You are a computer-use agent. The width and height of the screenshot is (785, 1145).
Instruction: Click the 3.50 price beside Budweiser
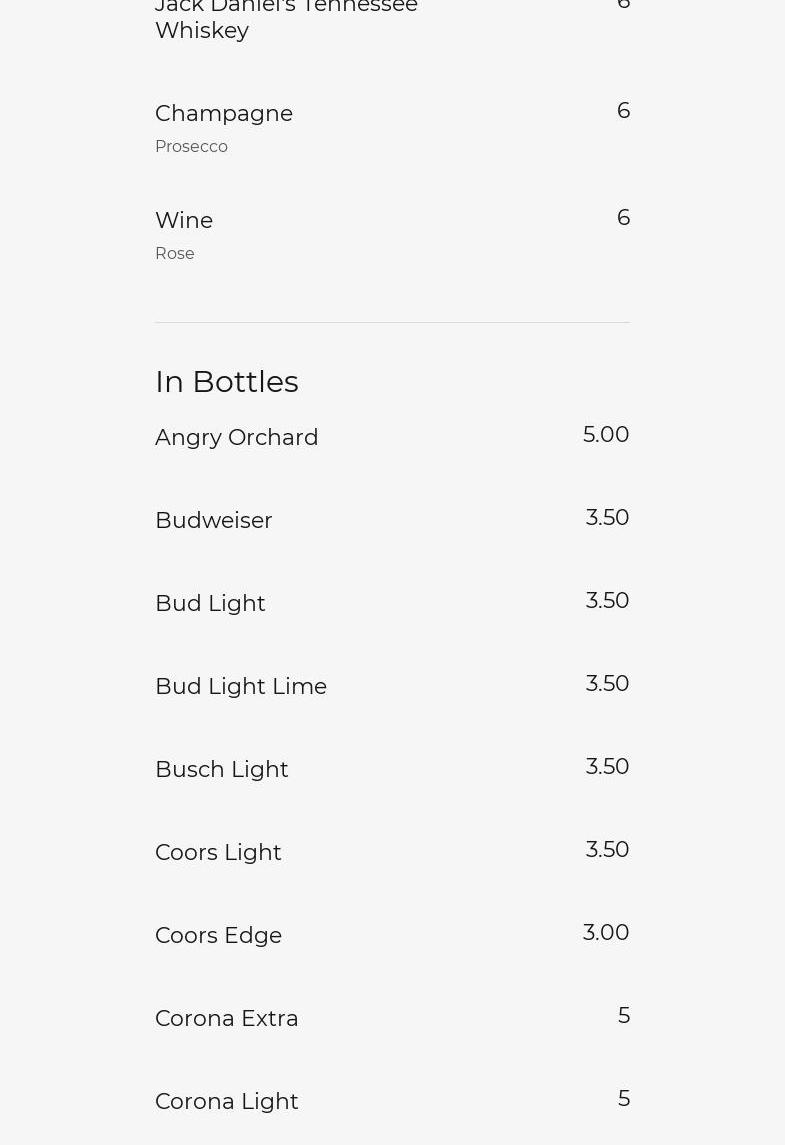pos(607,517)
